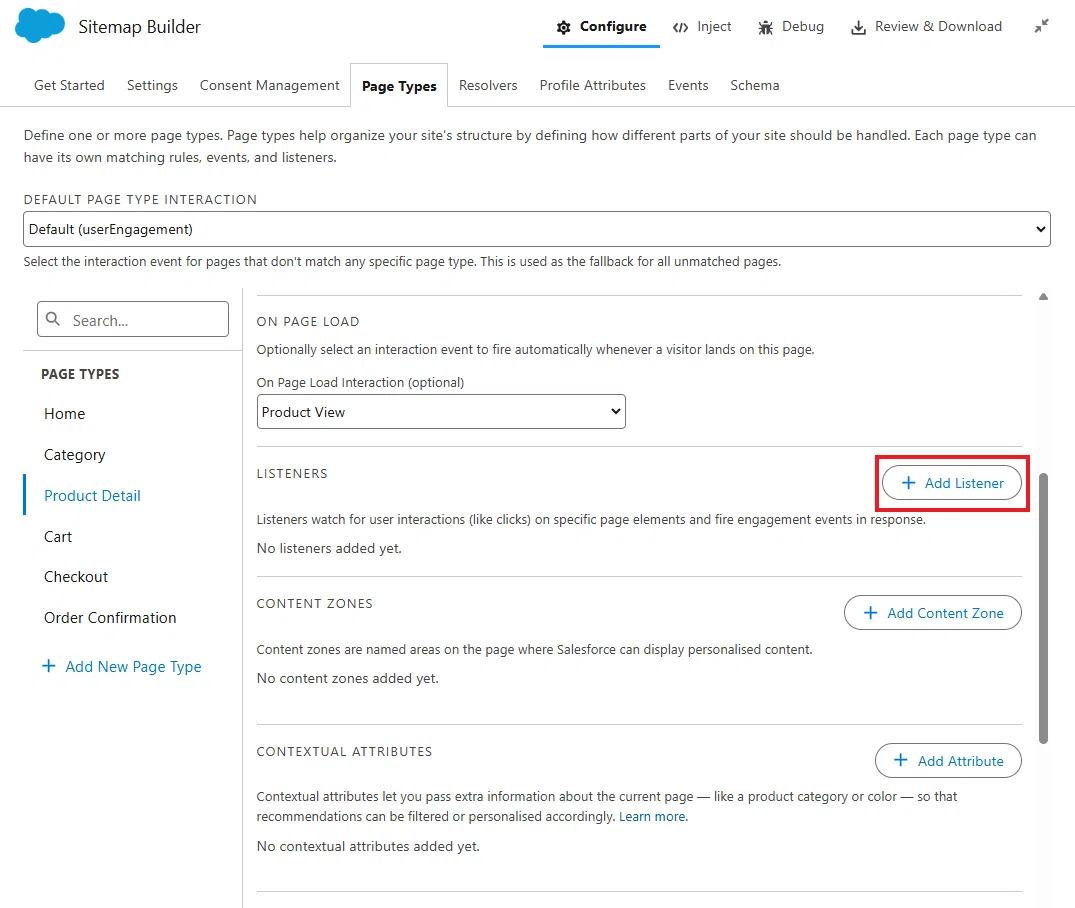Click the magnifier icon in search box
The image size is (1075, 908).
pos(53,319)
